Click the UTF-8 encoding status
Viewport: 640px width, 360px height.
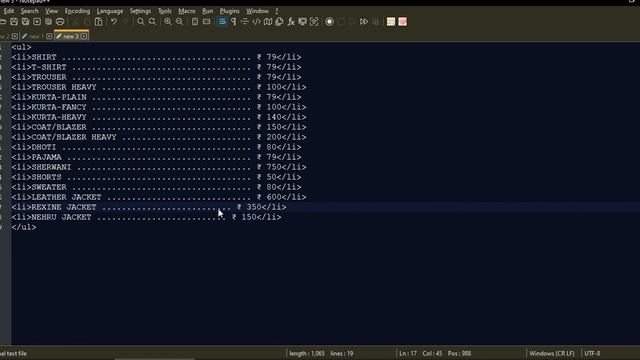[592, 353]
